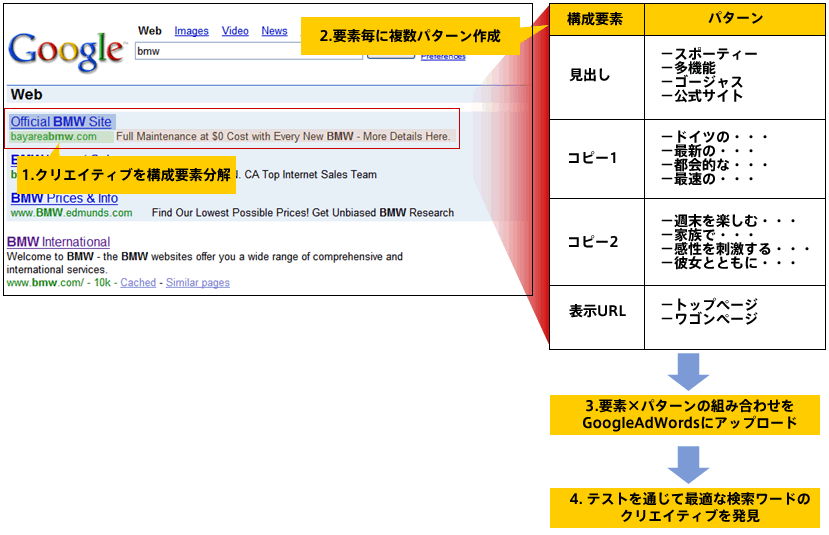Click the blue arrow above step 4 box
Viewport: 829px width, 535px height.
click(687, 464)
